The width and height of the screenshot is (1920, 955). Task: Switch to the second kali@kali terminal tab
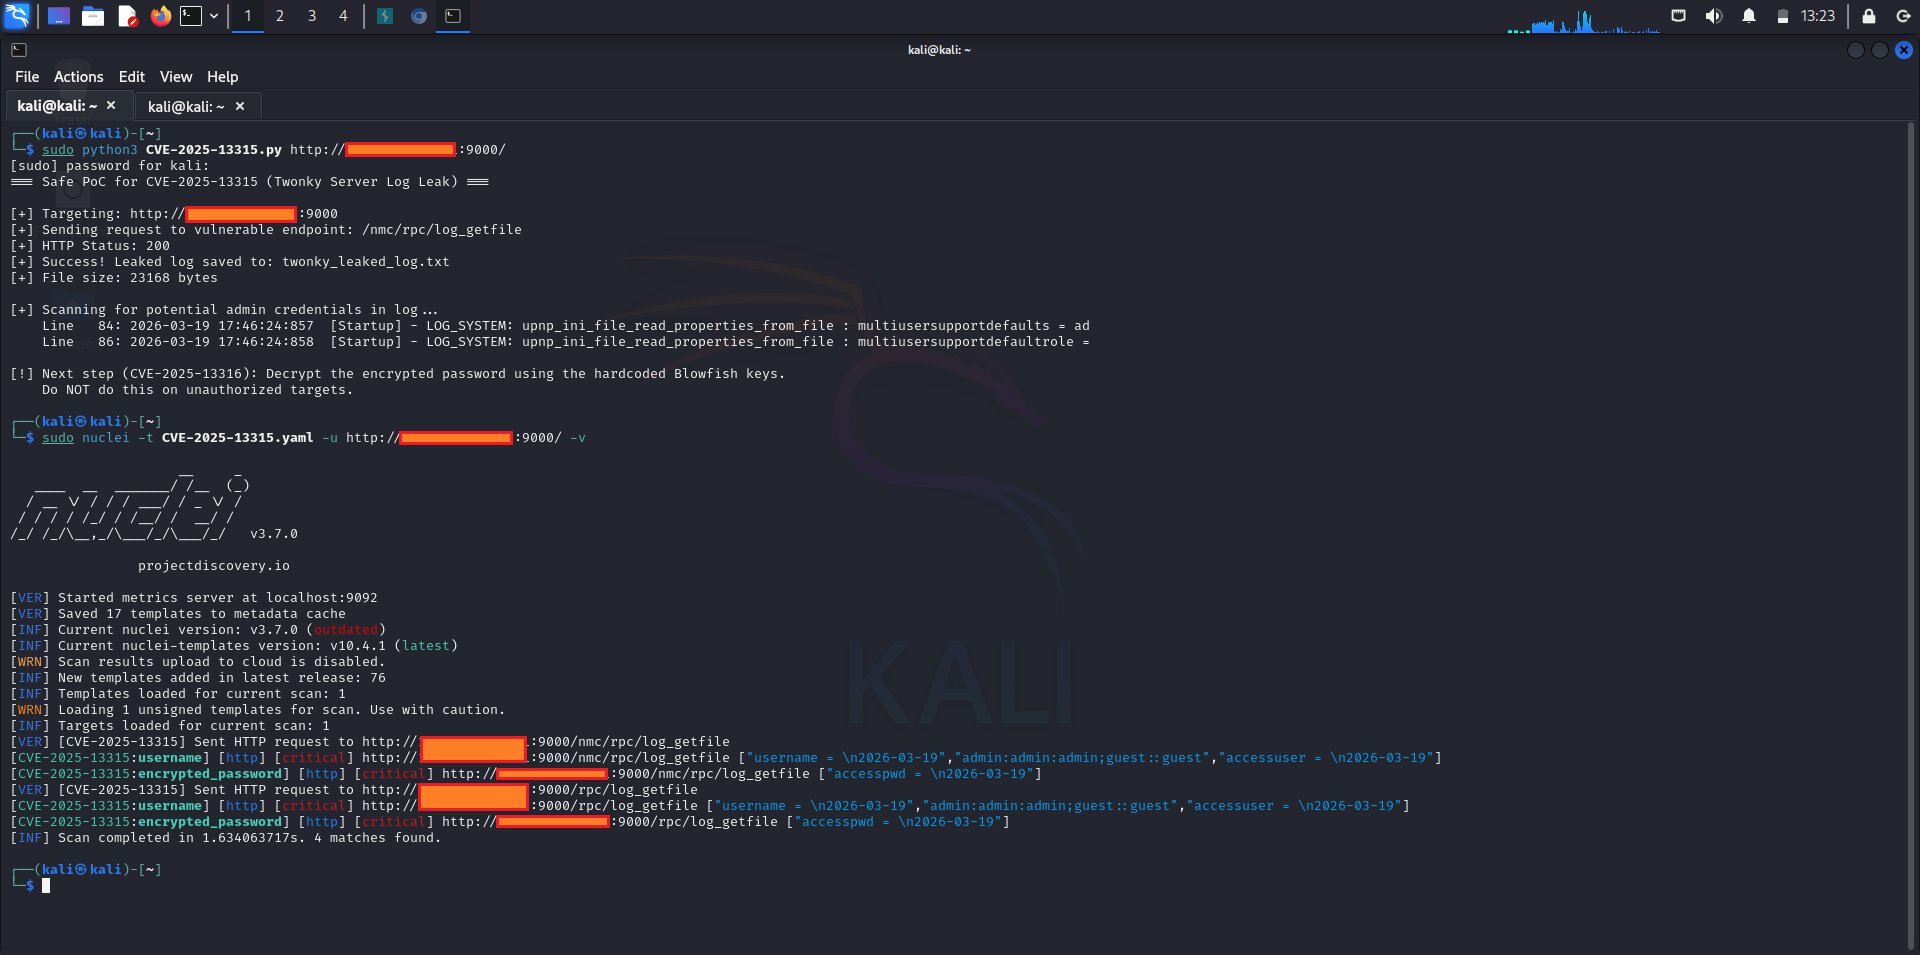pyautogui.click(x=186, y=105)
